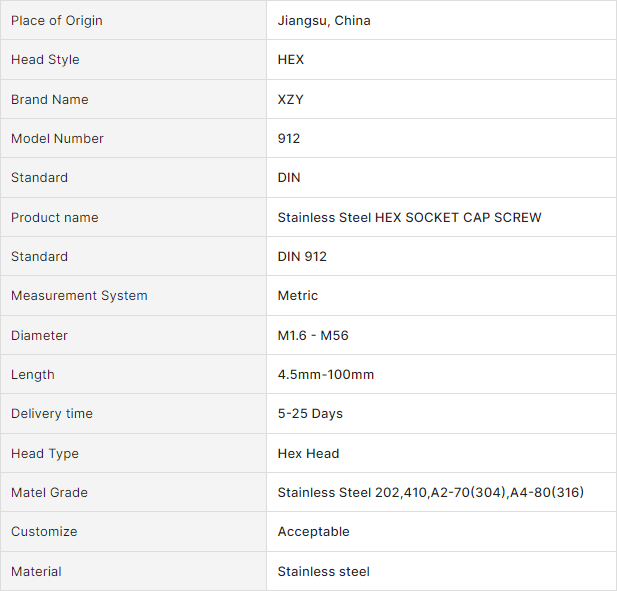Screen dimensions: 617x591
Task: Click the "M1.6 - M56" diameter value
Action: 313,336
